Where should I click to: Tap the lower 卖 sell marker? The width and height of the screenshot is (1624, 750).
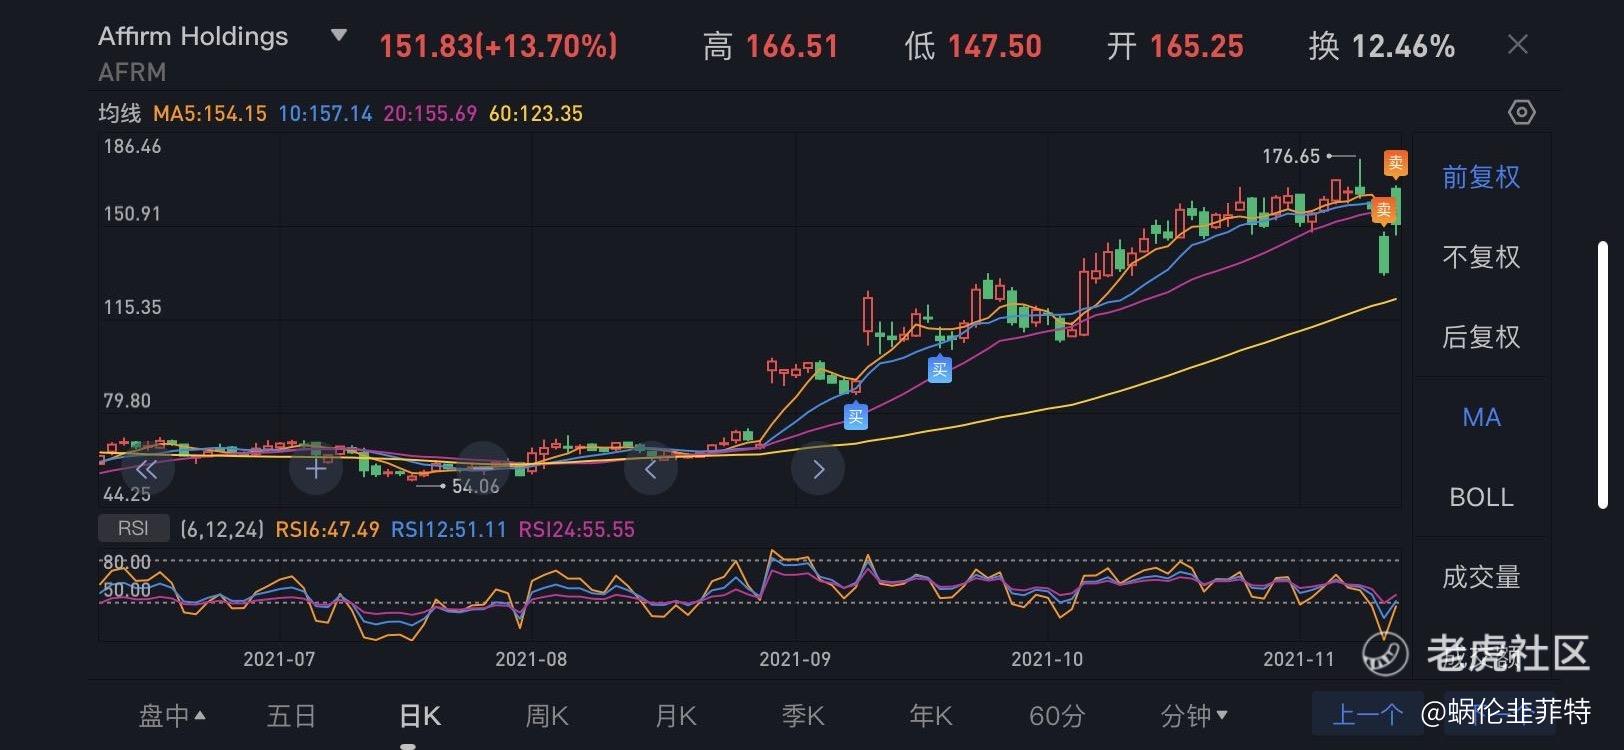(1383, 210)
